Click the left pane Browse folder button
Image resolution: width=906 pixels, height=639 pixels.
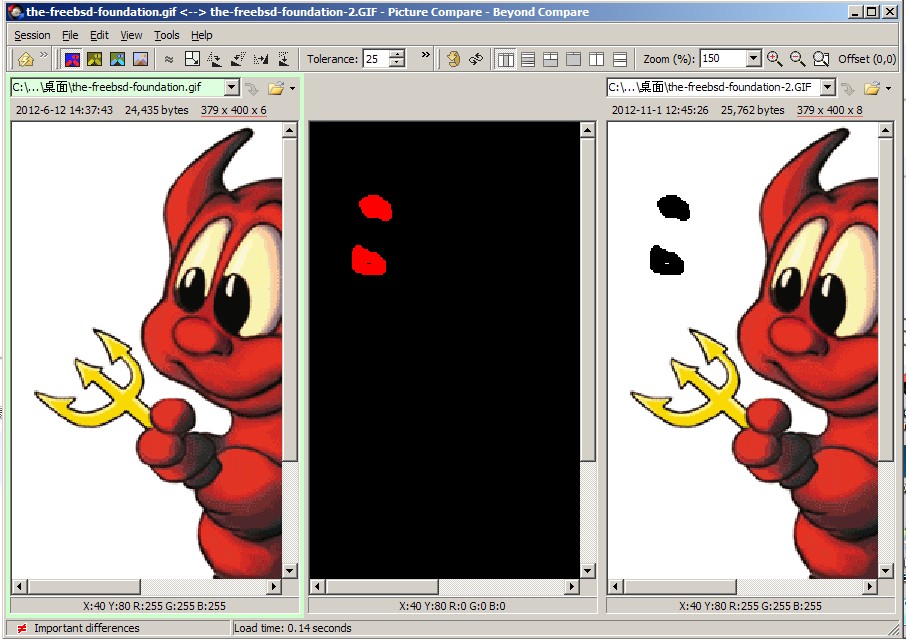tap(276, 88)
